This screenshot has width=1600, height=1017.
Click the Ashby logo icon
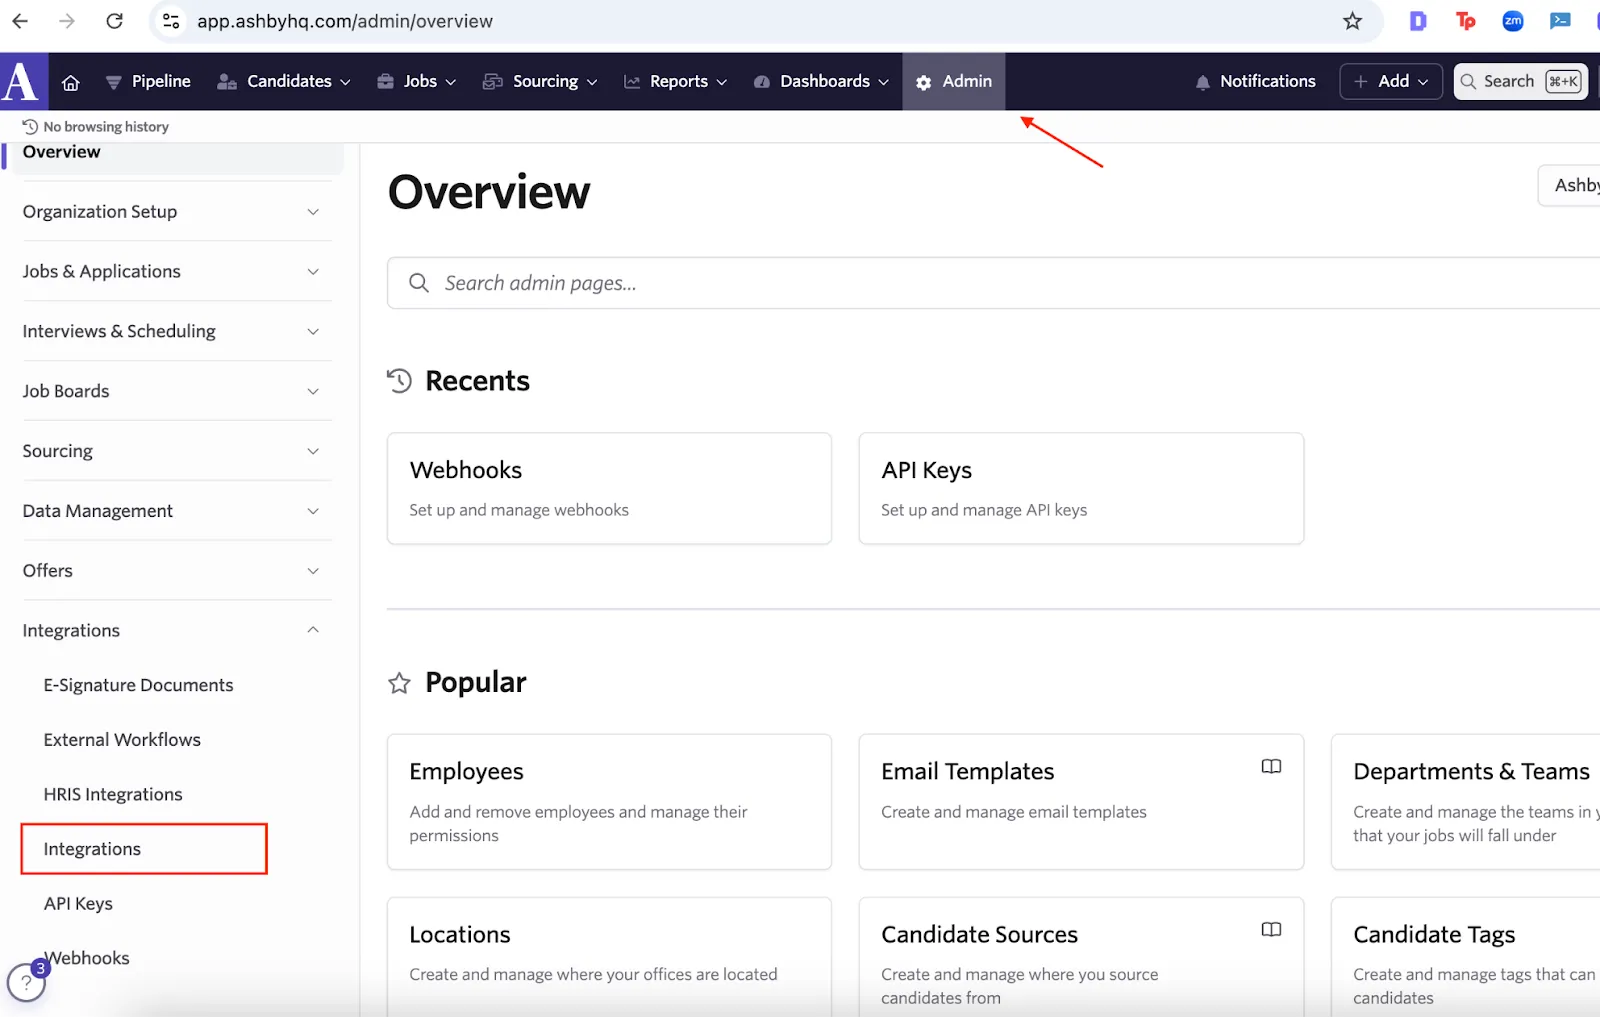click(23, 81)
